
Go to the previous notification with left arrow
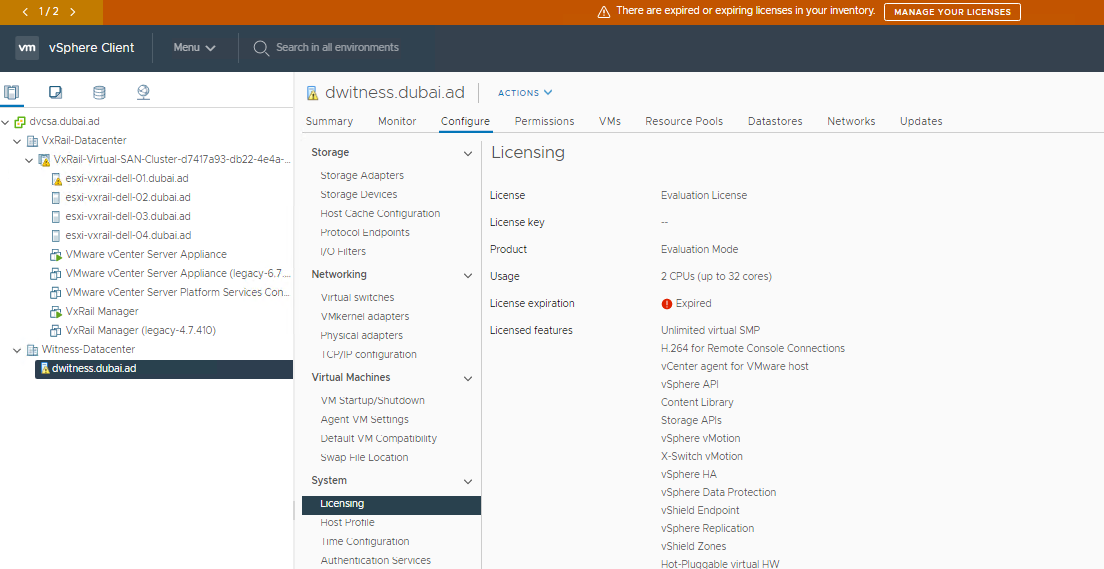click(x=25, y=12)
